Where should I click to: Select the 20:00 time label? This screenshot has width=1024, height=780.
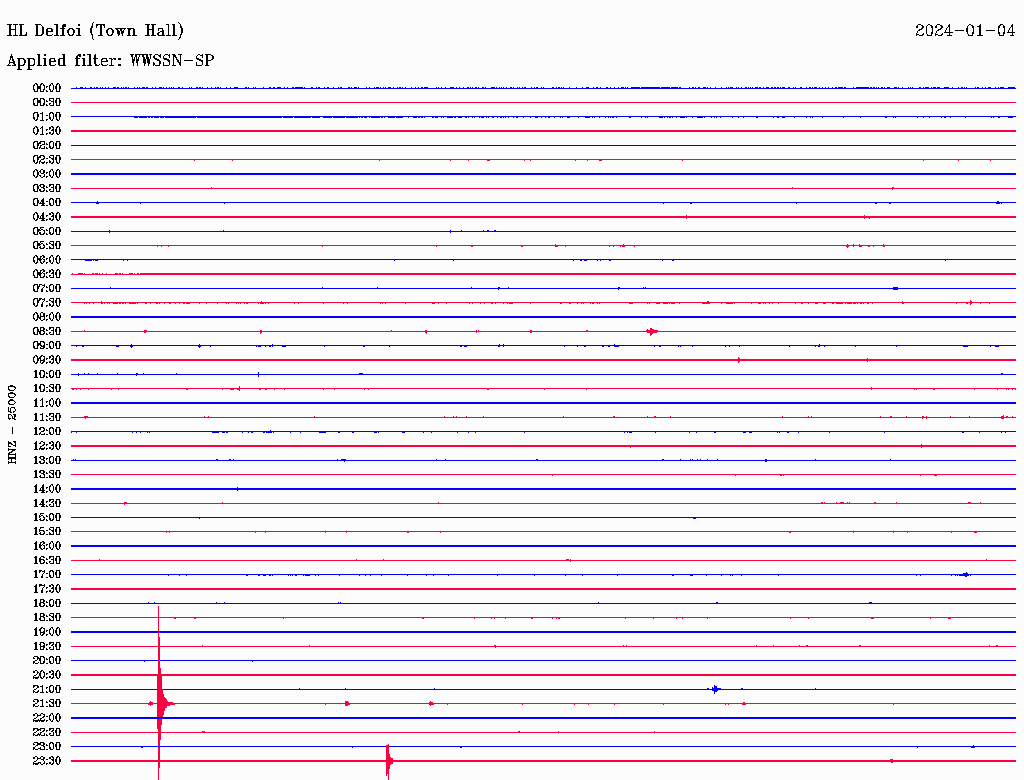(47, 660)
